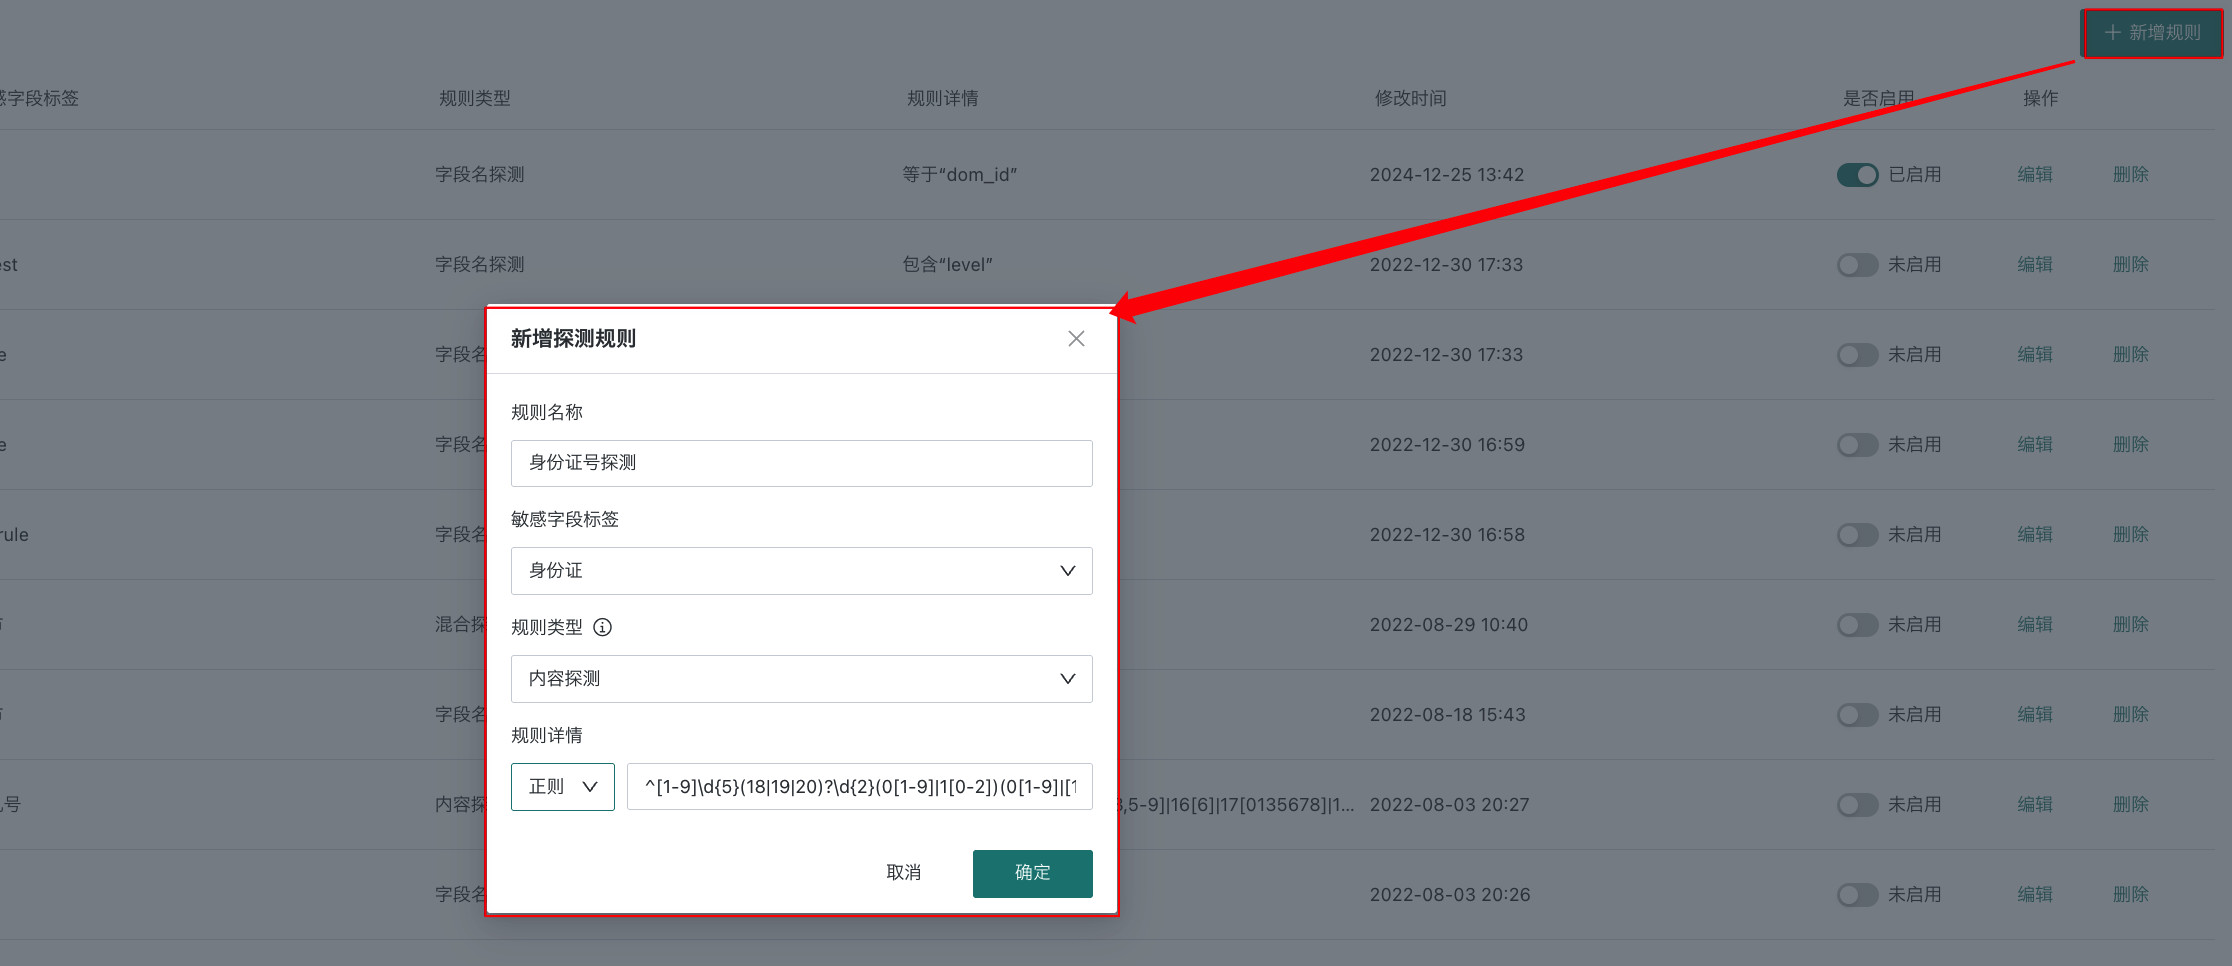Screen dimensions: 2232x966
Task: Click 编辑 for rule modified 2022-08-03 20:27
Action: [2034, 805]
